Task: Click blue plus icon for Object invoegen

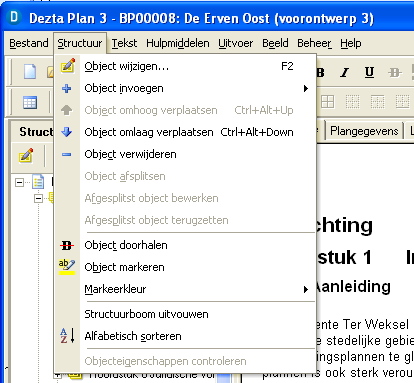Action: coord(67,88)
